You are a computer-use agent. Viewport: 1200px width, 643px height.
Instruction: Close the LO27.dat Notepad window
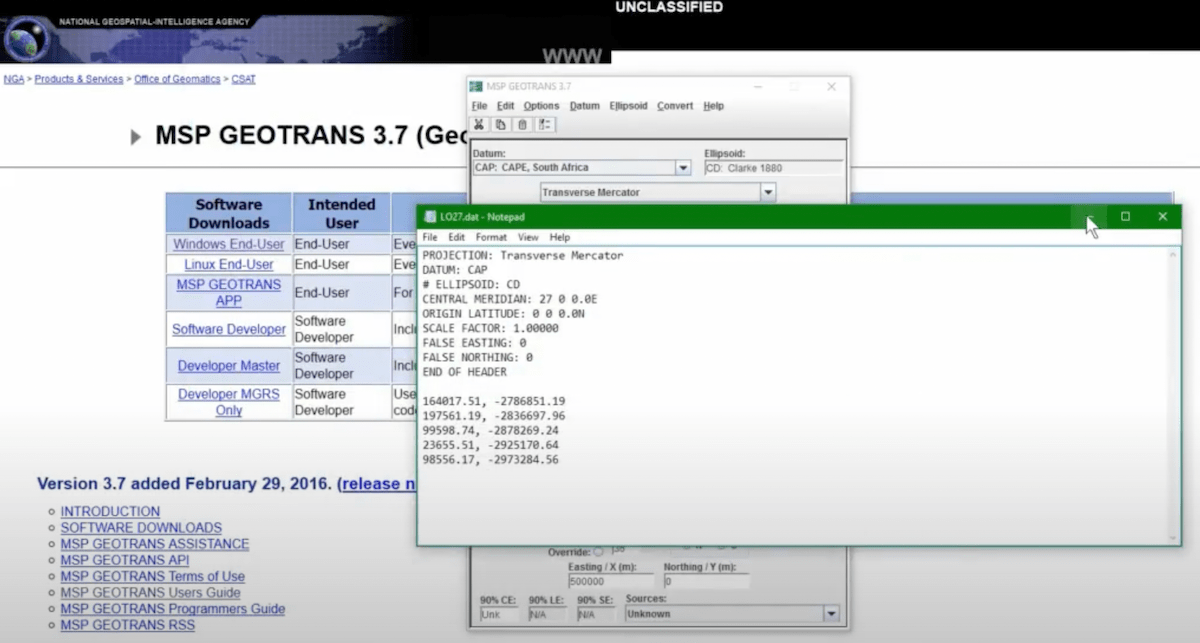click(x=1162, y=217)
